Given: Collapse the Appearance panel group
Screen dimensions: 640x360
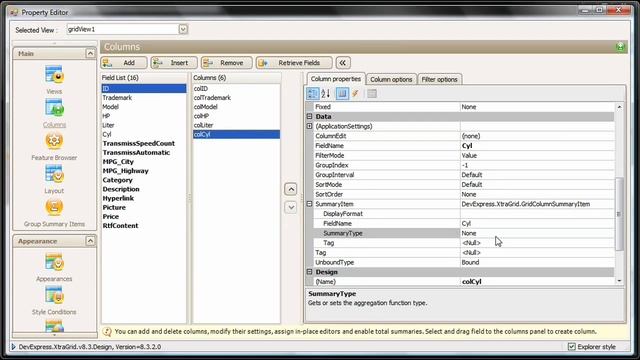Looking at the screenshot, I should [90, 241].
